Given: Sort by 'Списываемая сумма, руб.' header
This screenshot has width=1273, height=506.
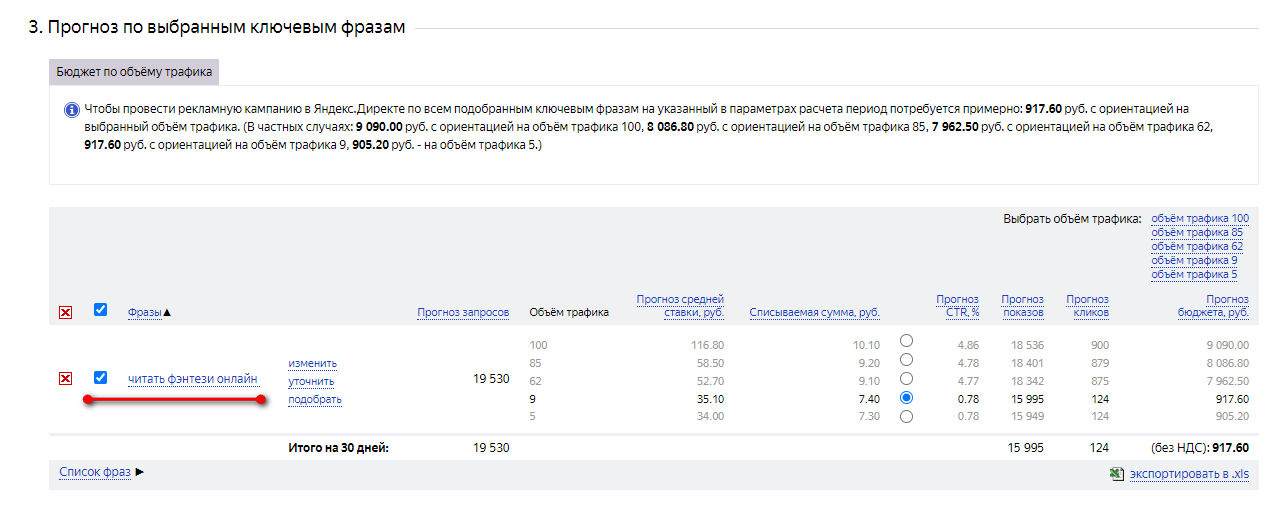Looking at the screenshot, I should pyautogui.click(x=815, y=313).
